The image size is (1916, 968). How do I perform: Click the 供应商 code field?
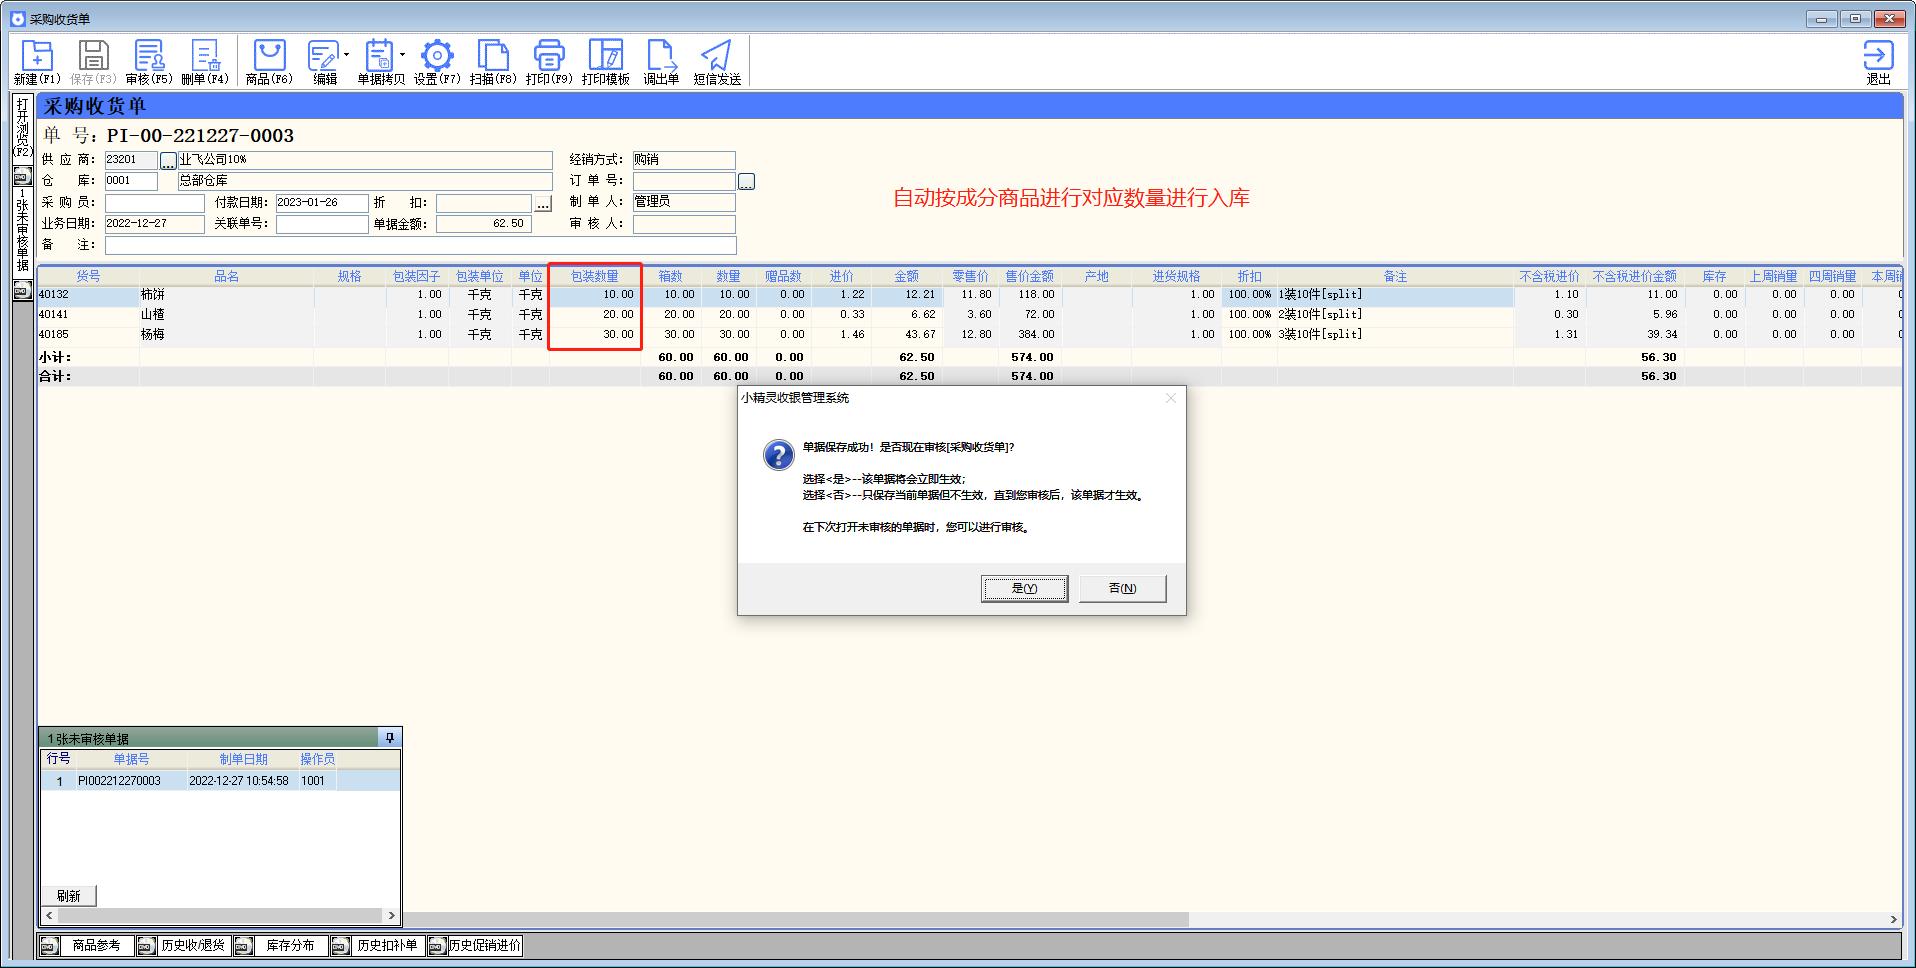[x=131, y=160]
